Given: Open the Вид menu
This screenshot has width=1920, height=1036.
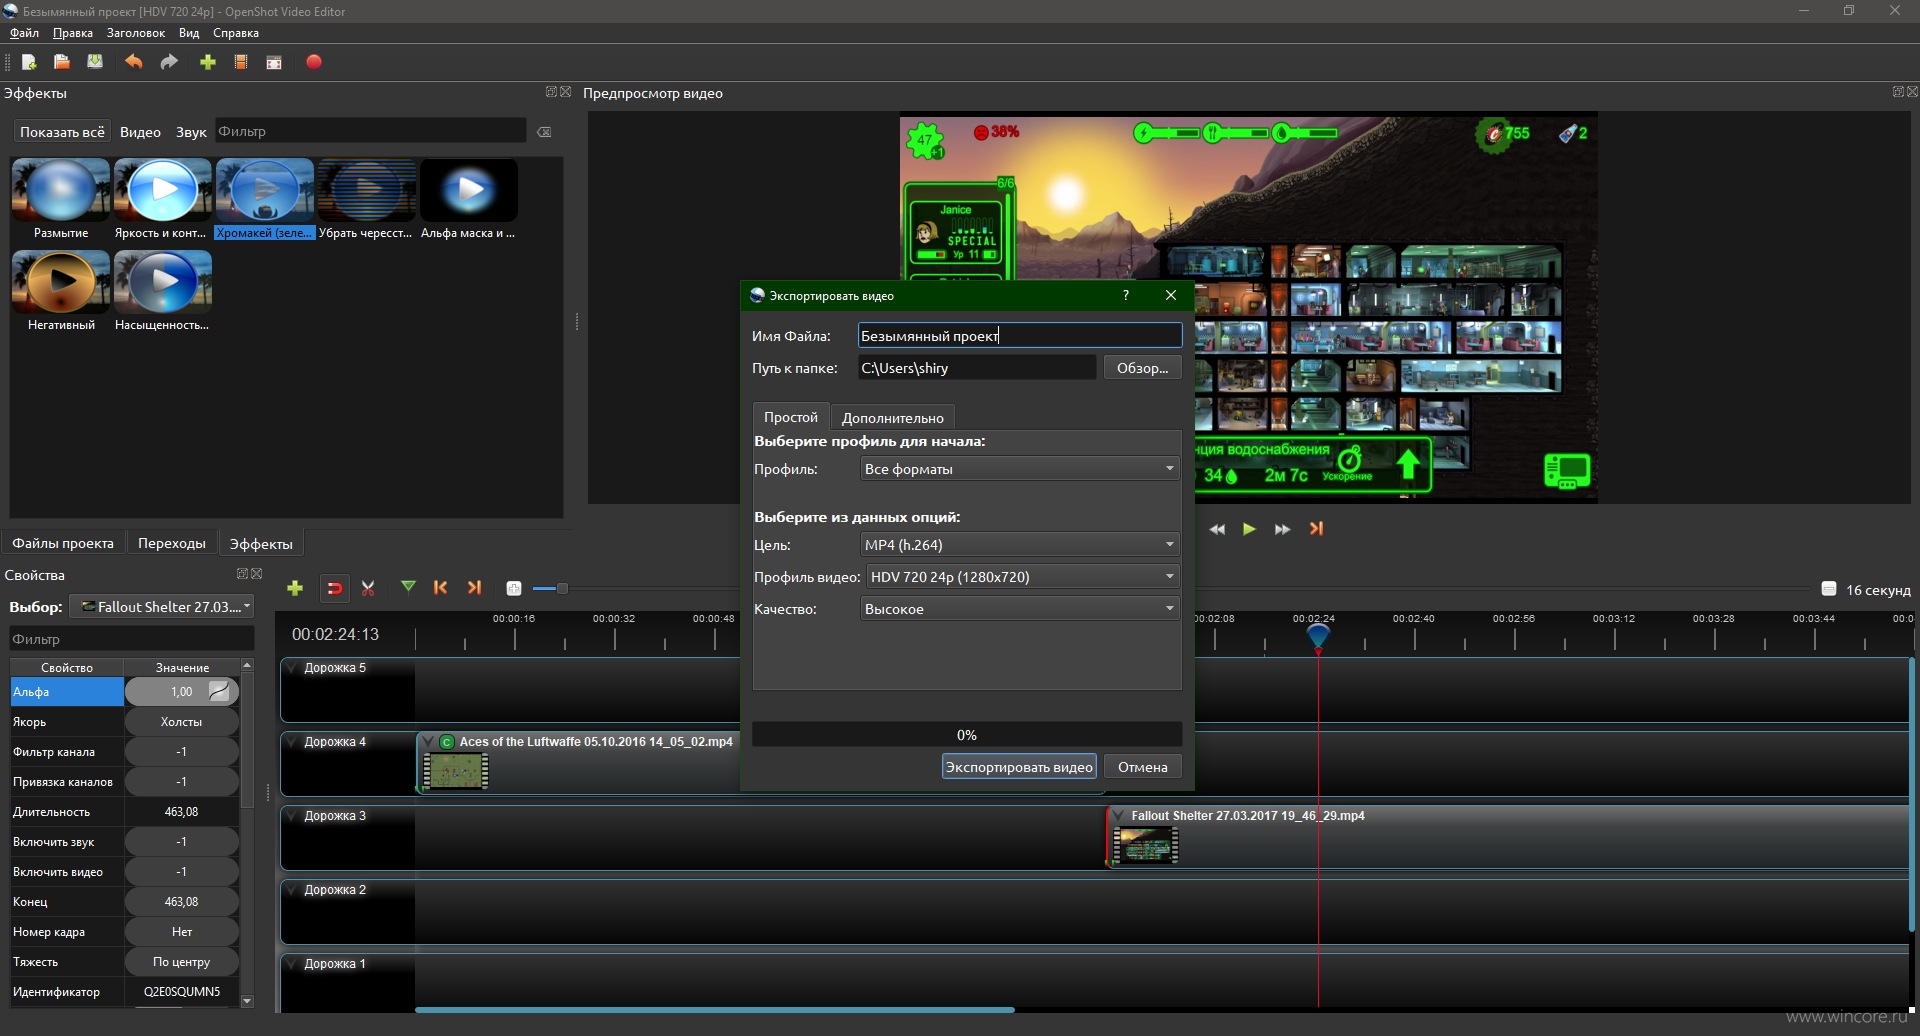Looking at the screenshot, I should pyautogui.click(x=189, y=33).
